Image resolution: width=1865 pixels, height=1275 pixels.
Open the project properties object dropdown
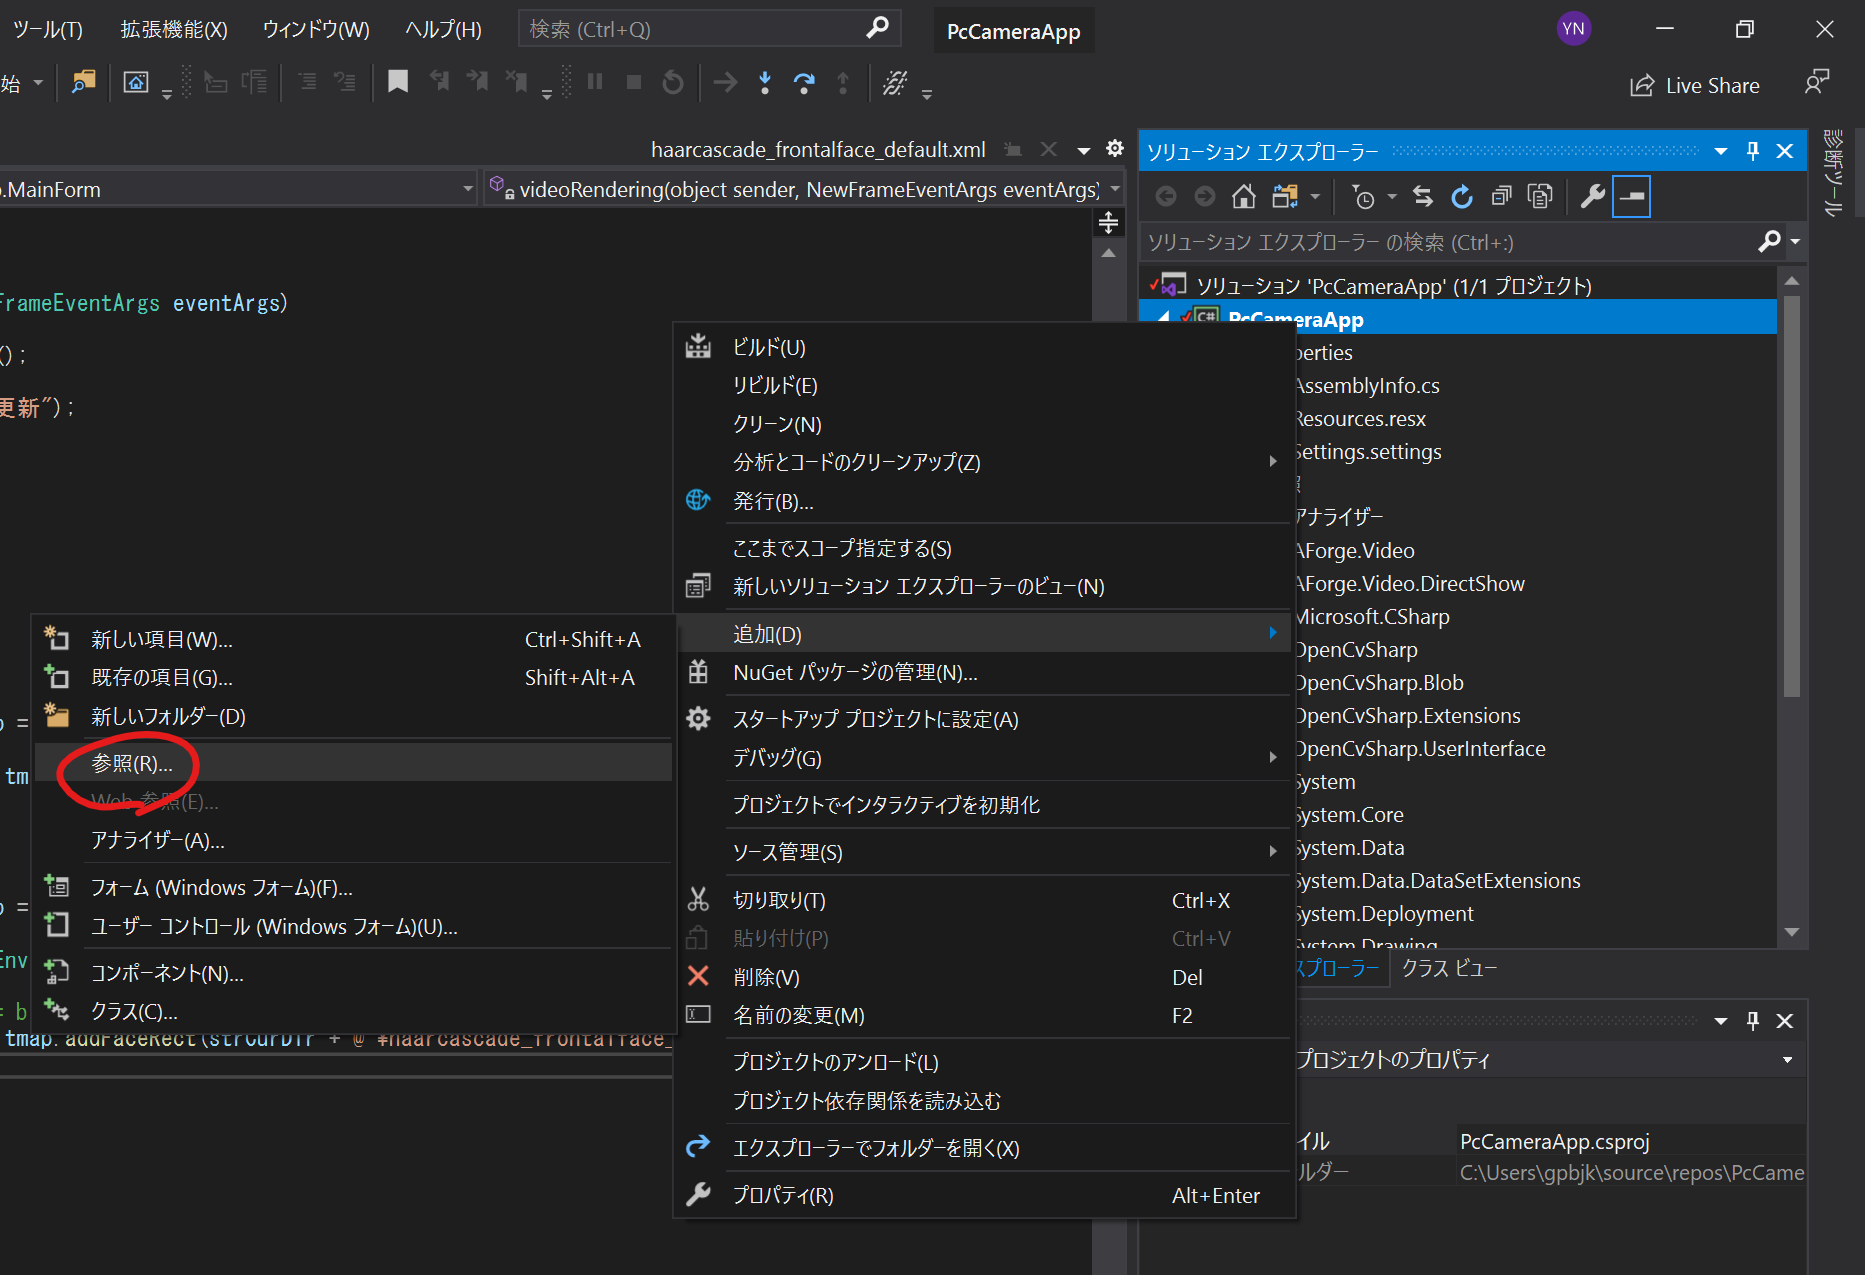[x=1787, y=1060]
